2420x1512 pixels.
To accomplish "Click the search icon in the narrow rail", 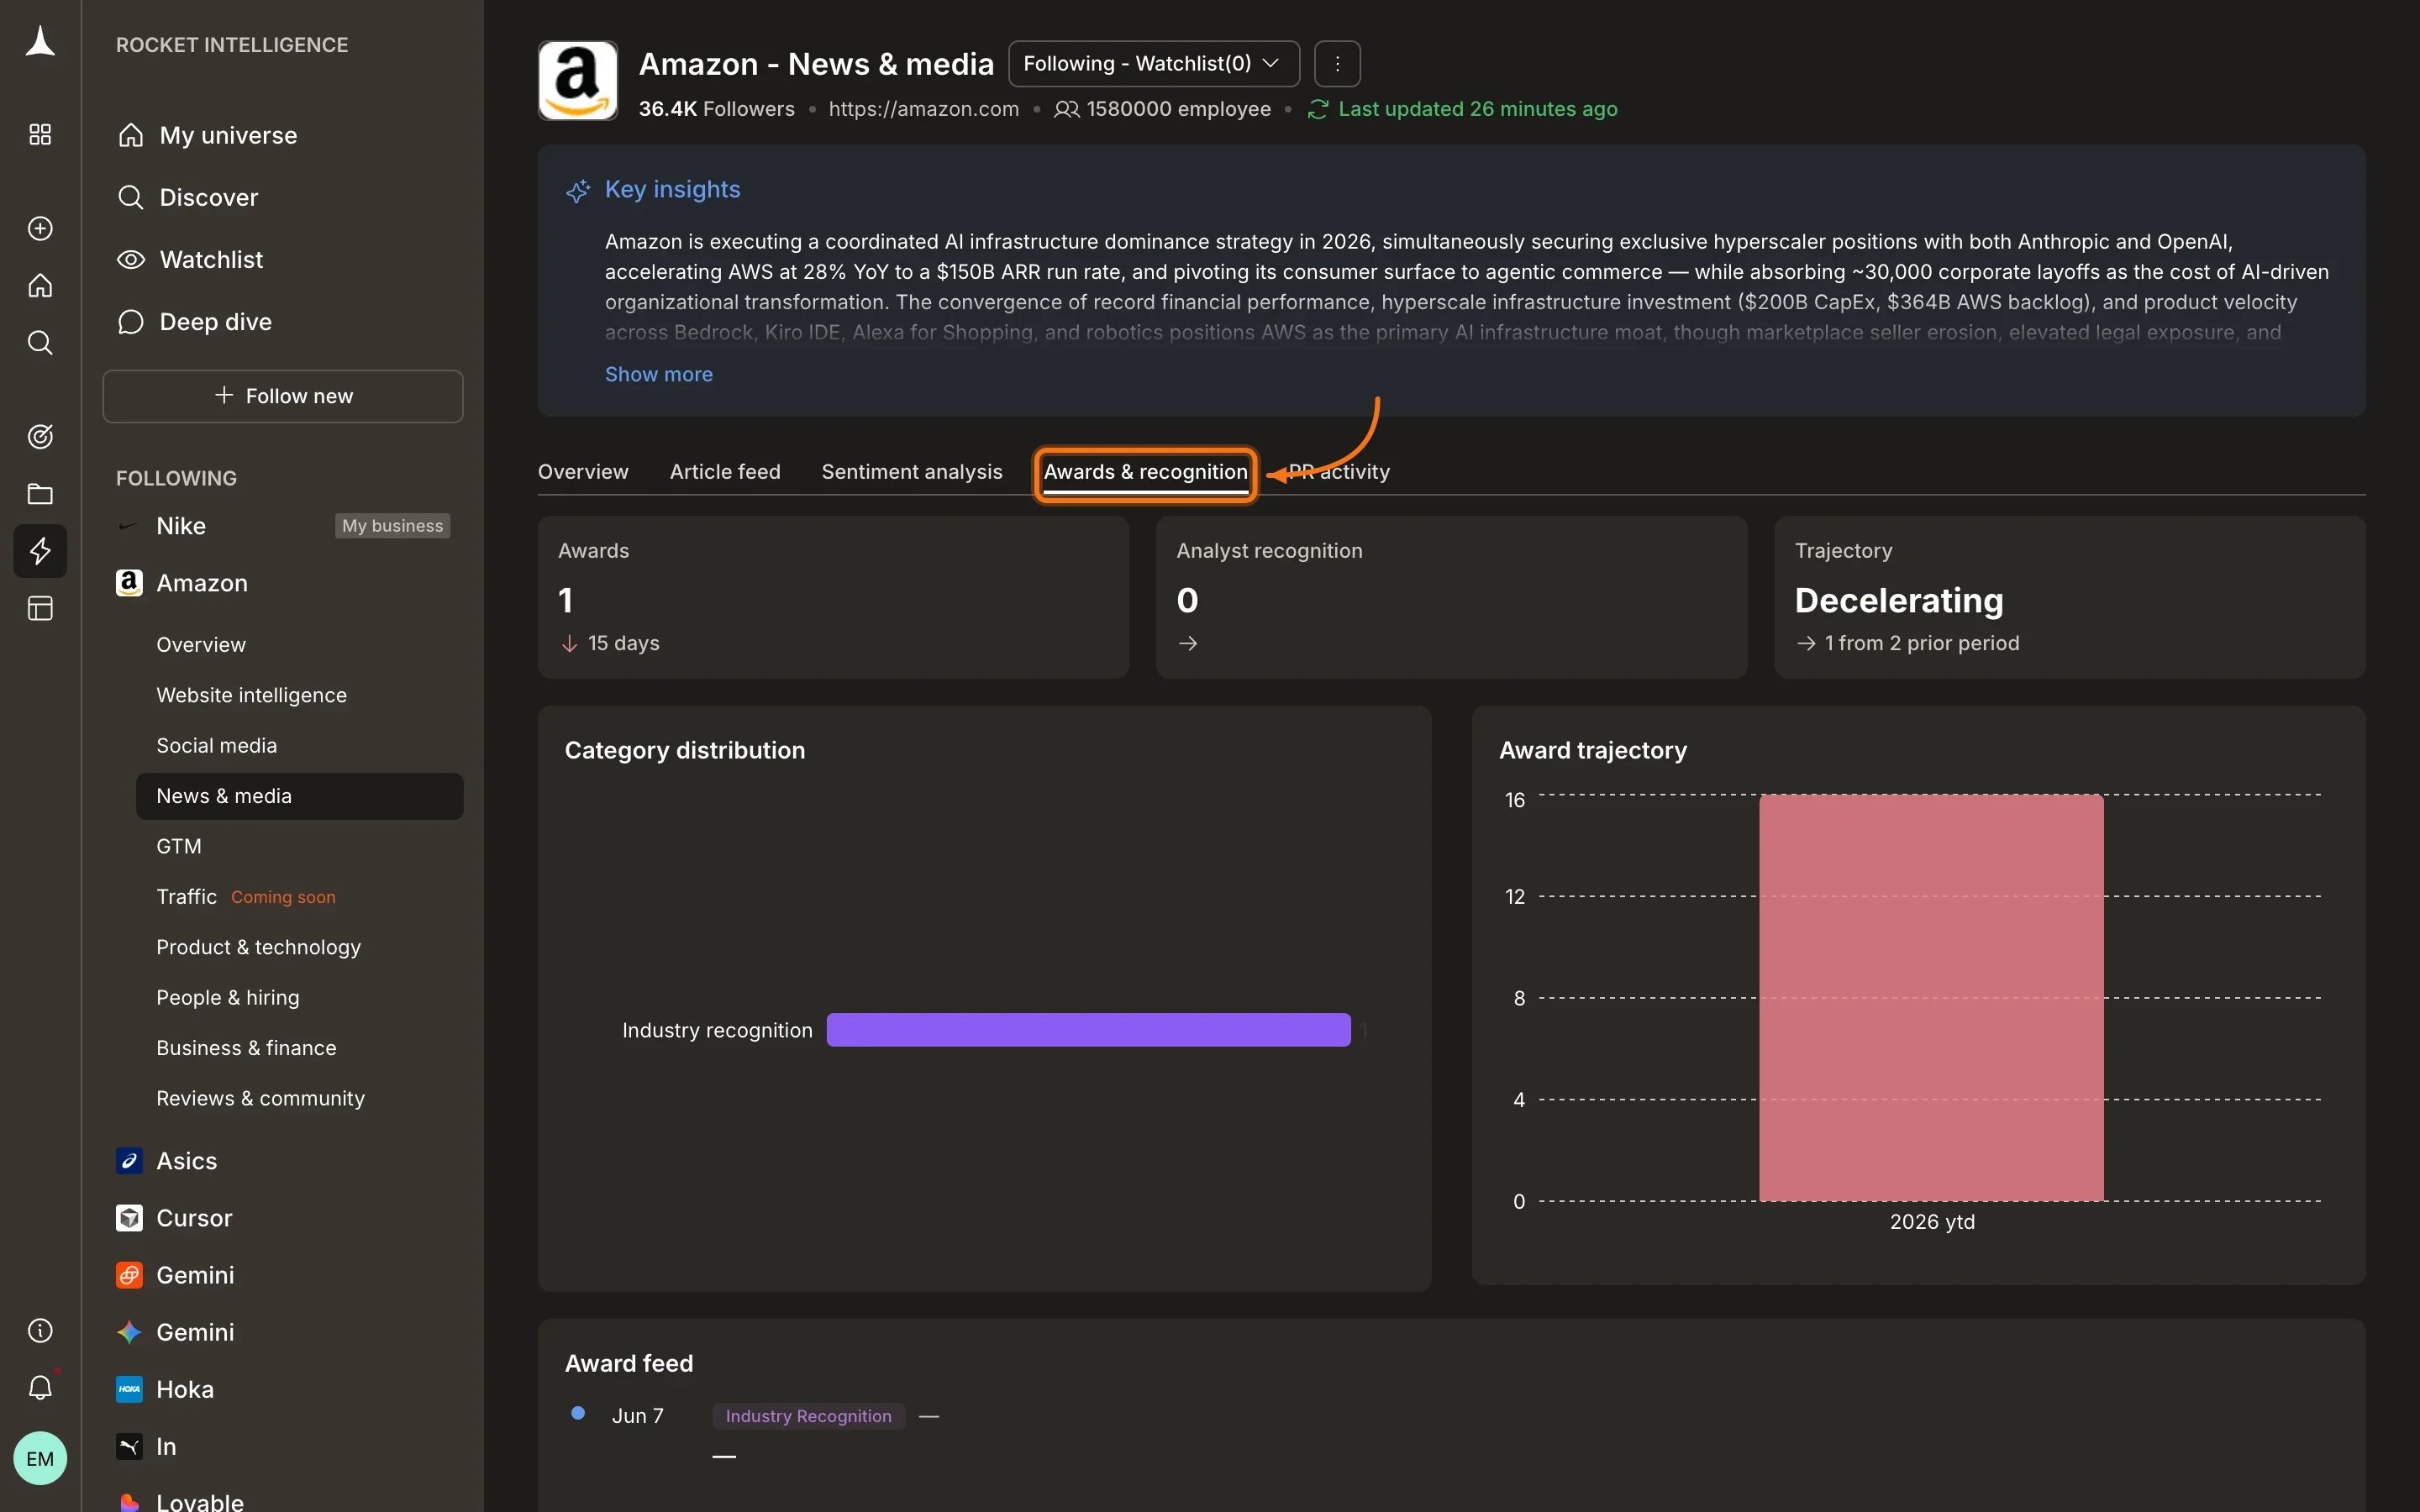I will [40, 343].
